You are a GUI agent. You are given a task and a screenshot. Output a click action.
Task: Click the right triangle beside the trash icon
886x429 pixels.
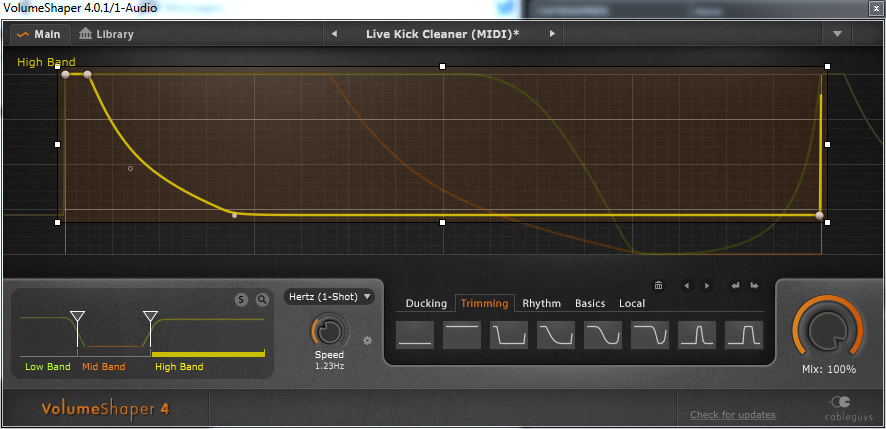(x=706, y=285)
